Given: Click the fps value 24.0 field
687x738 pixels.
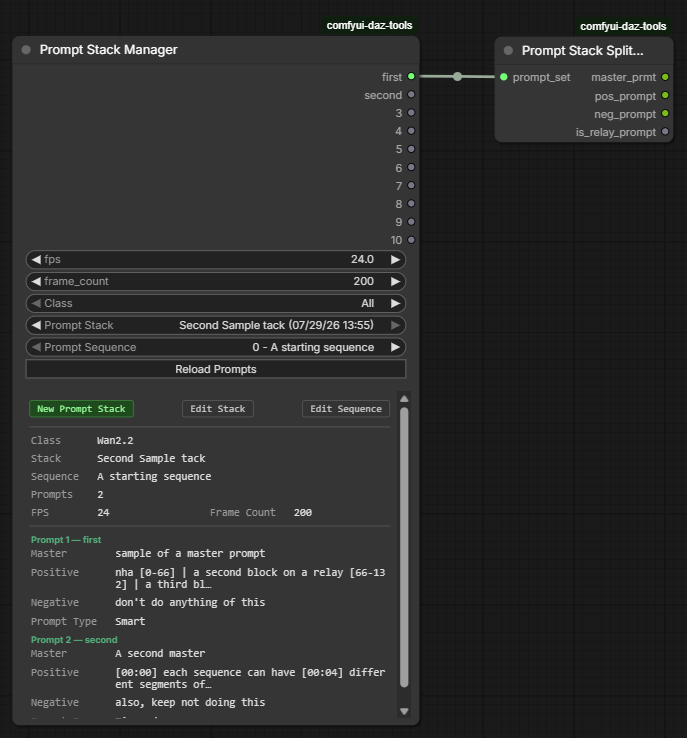Looking at the screenshot, I should pyautogui.click(x=216, y=259).
